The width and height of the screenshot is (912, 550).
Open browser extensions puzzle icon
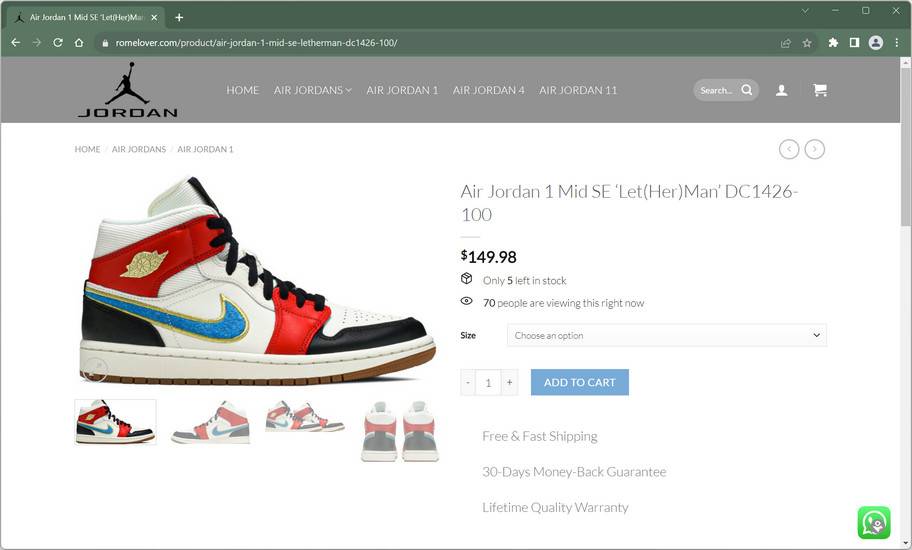coord(833,42)
